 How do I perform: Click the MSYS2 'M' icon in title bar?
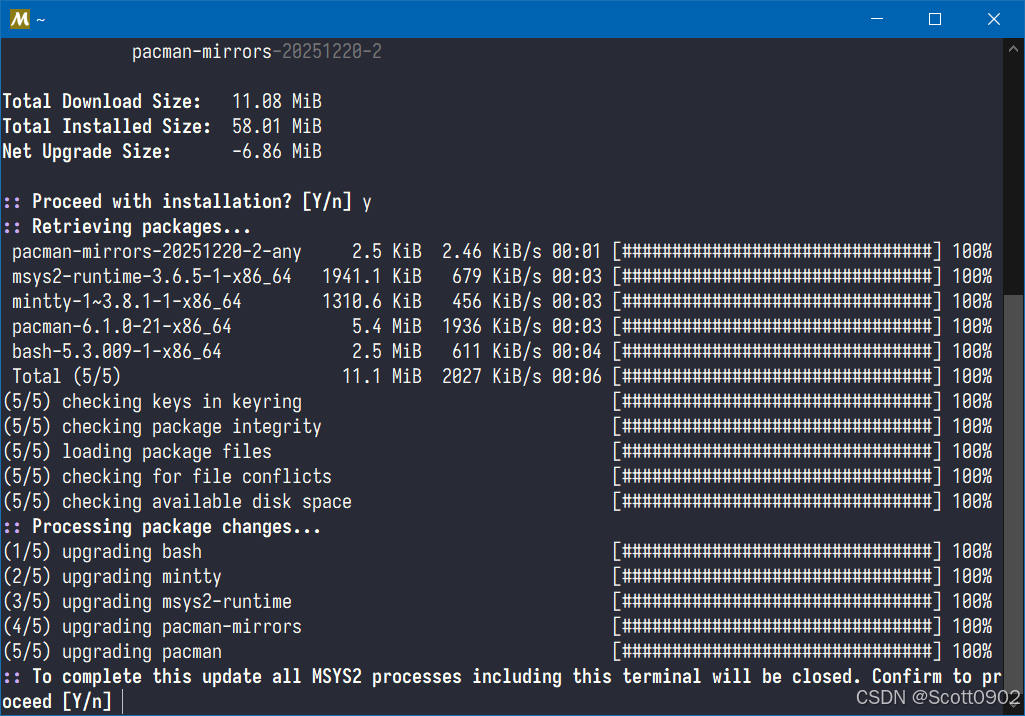point(20,19)
